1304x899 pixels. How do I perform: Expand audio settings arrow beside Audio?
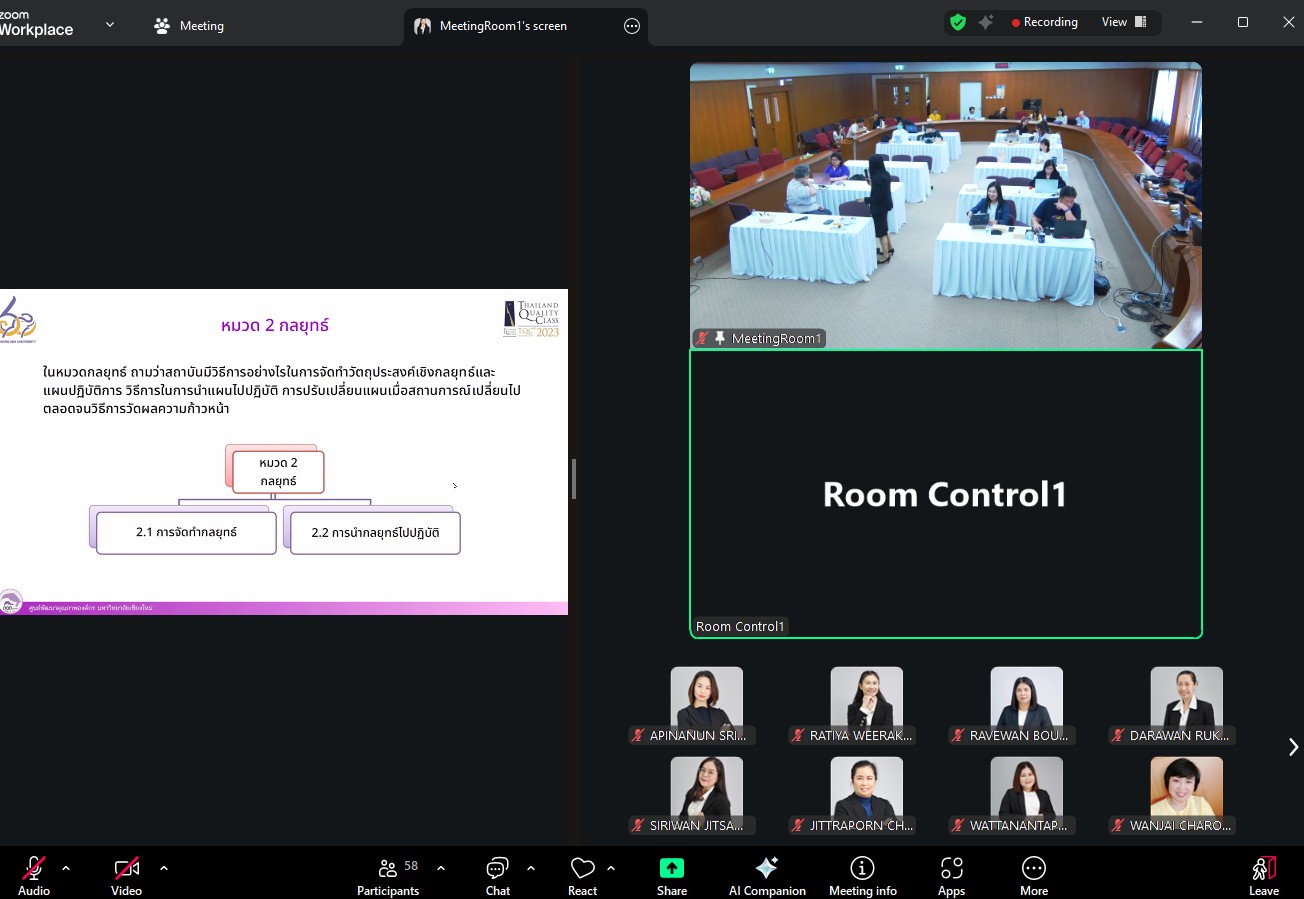66,868
